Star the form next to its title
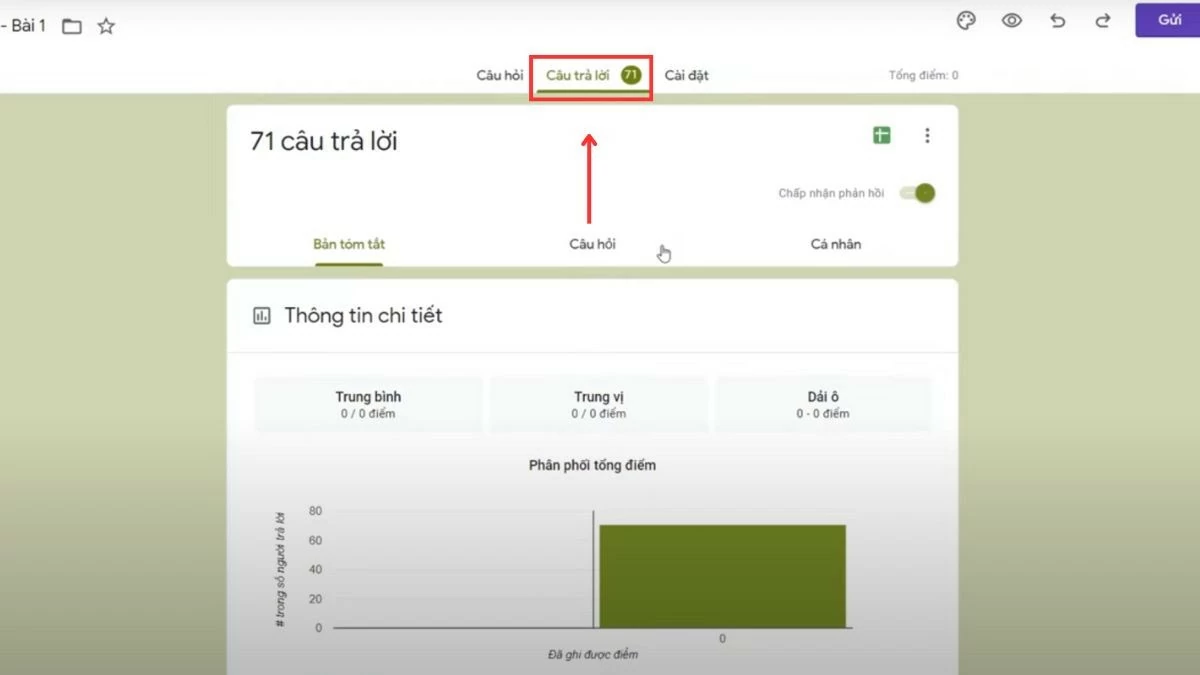Viewport: 1200px width, 675px height. coord(105,26)
